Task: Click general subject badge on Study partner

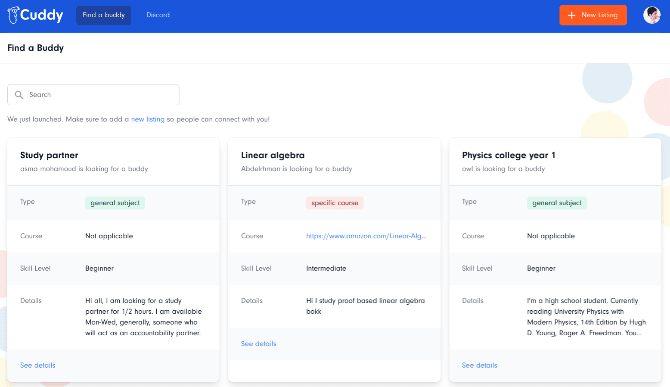Action: (115, 203)
